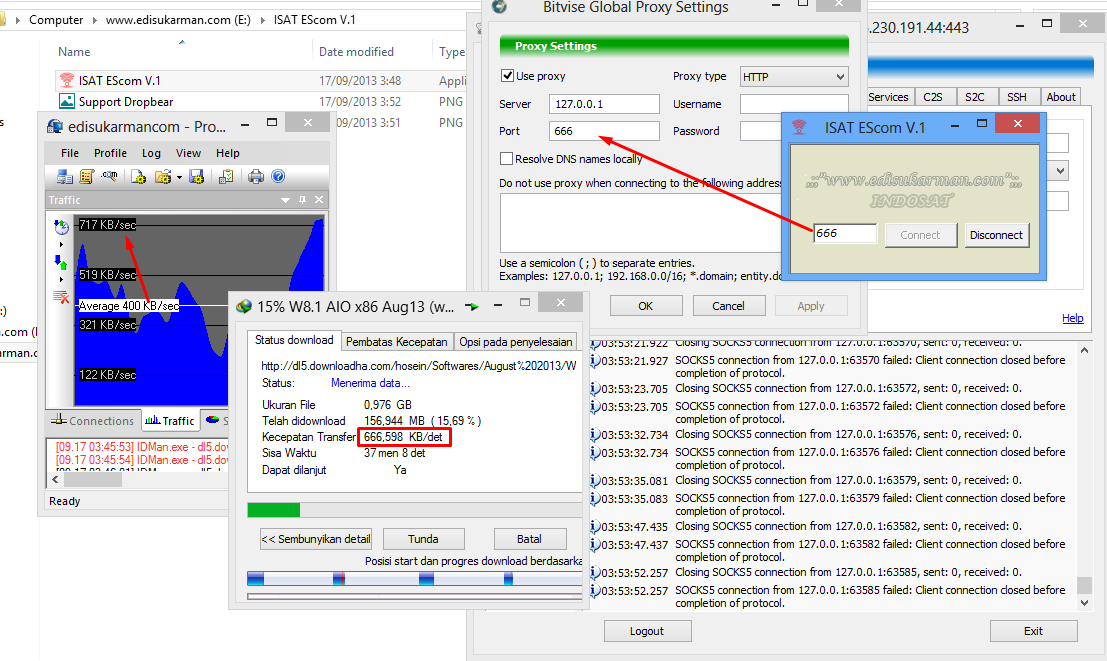Click the info icon beside the 03:53:23.705 Closing SOCKS5 log entry
1107x661 pixels.
(594, 388)
